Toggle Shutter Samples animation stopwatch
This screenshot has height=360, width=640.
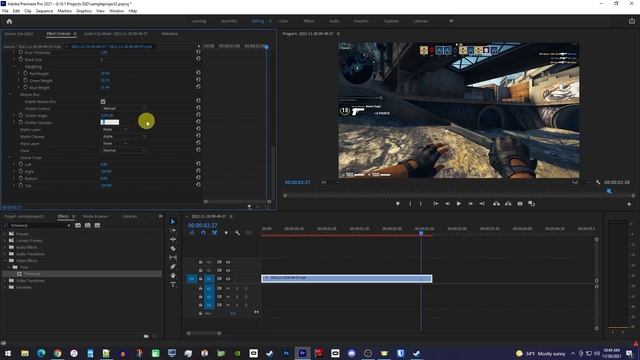point(21,122)
